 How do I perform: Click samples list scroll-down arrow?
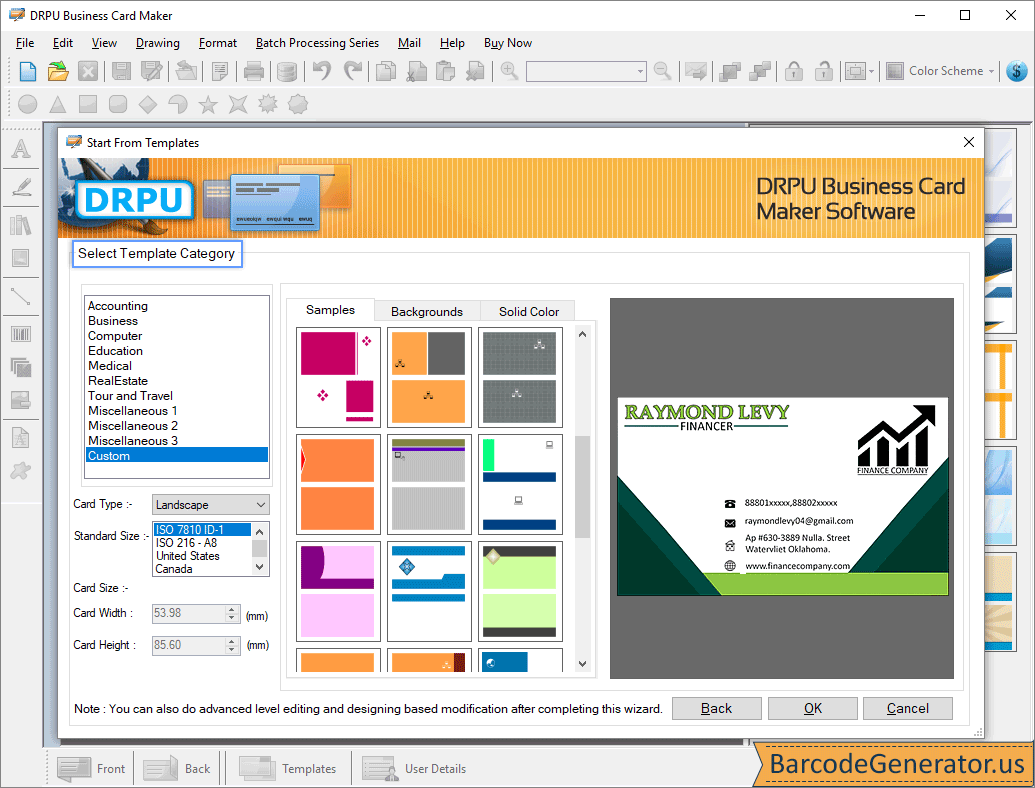click(x=582, y=664)
